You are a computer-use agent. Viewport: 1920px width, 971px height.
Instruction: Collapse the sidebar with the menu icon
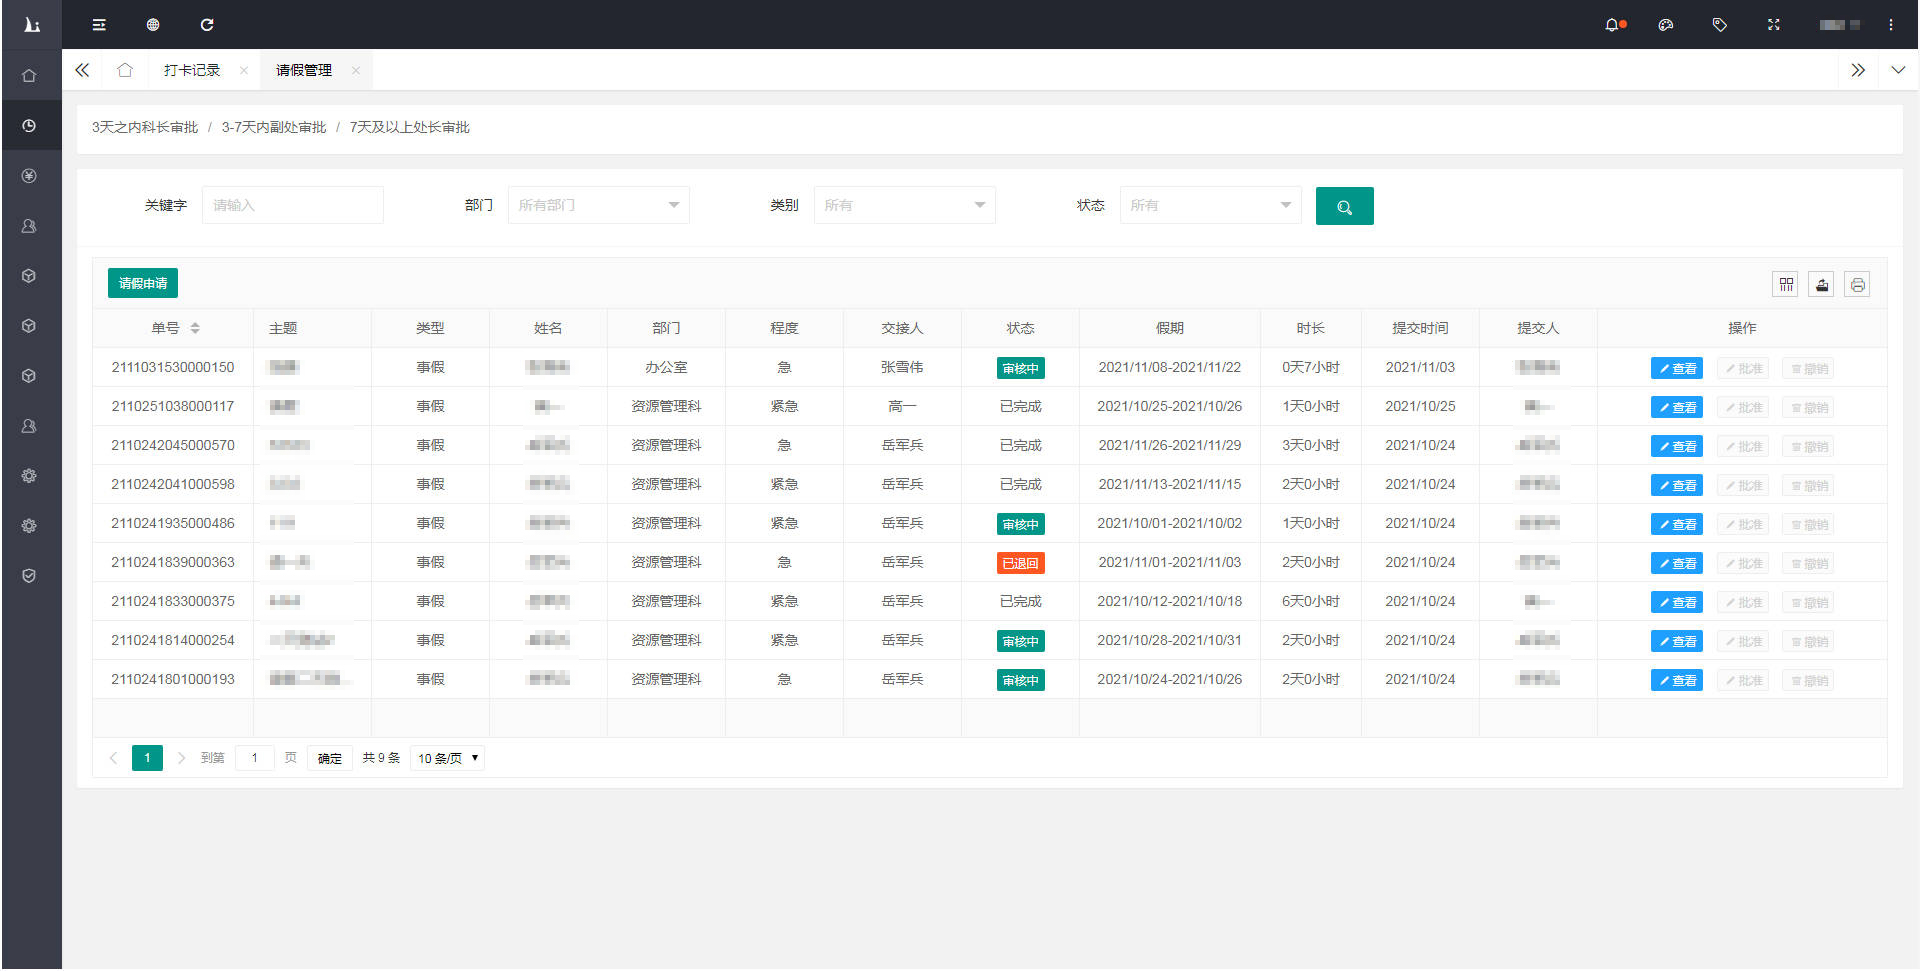[x=99, y=25]
